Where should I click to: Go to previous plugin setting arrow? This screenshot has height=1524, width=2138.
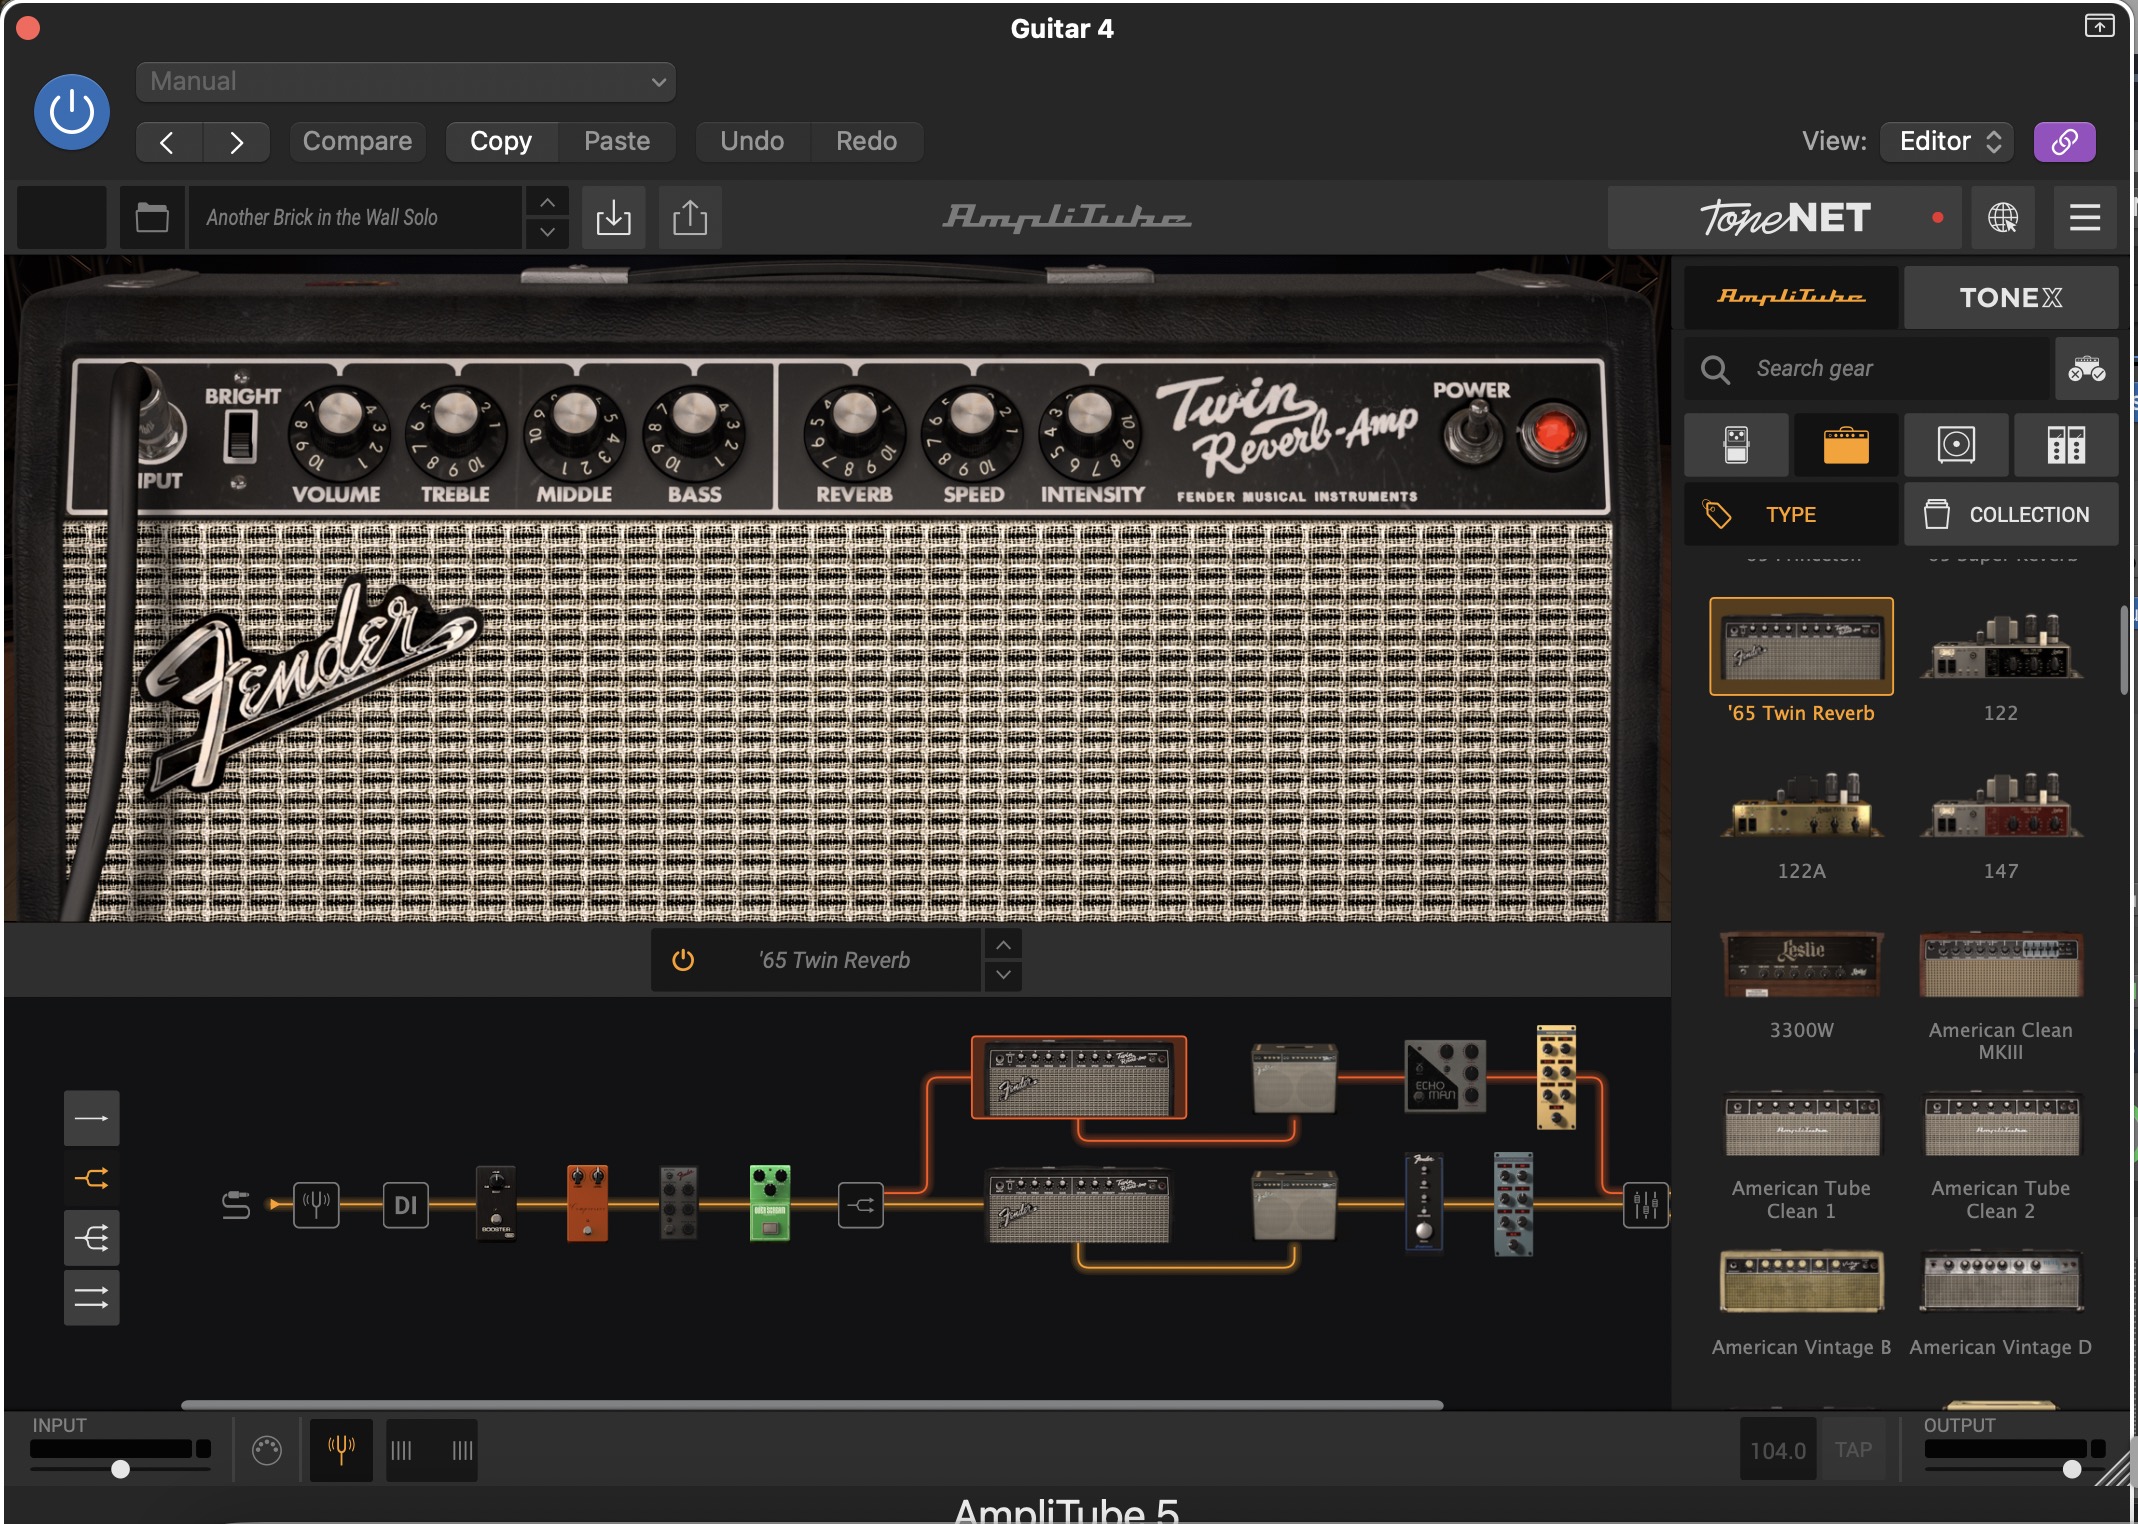(x=168, y=142)
